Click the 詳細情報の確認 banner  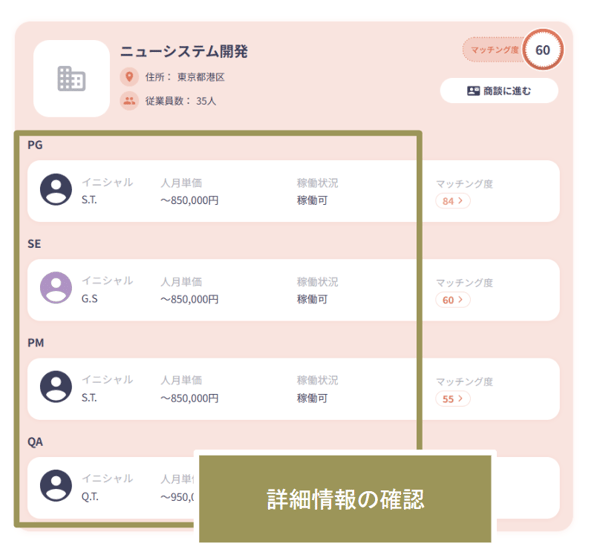345,499
